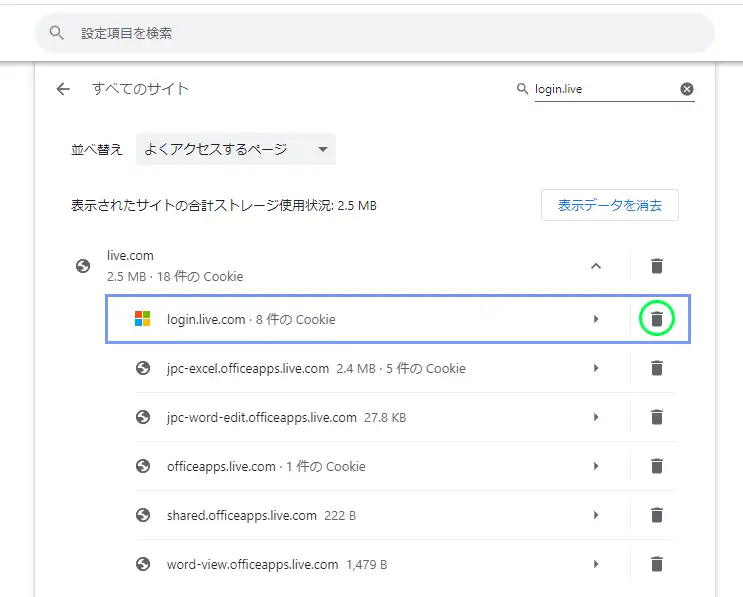Remove word-view.officeapps.live.com data via trash icon
The image size is (743, 597).
click(657, 564)
